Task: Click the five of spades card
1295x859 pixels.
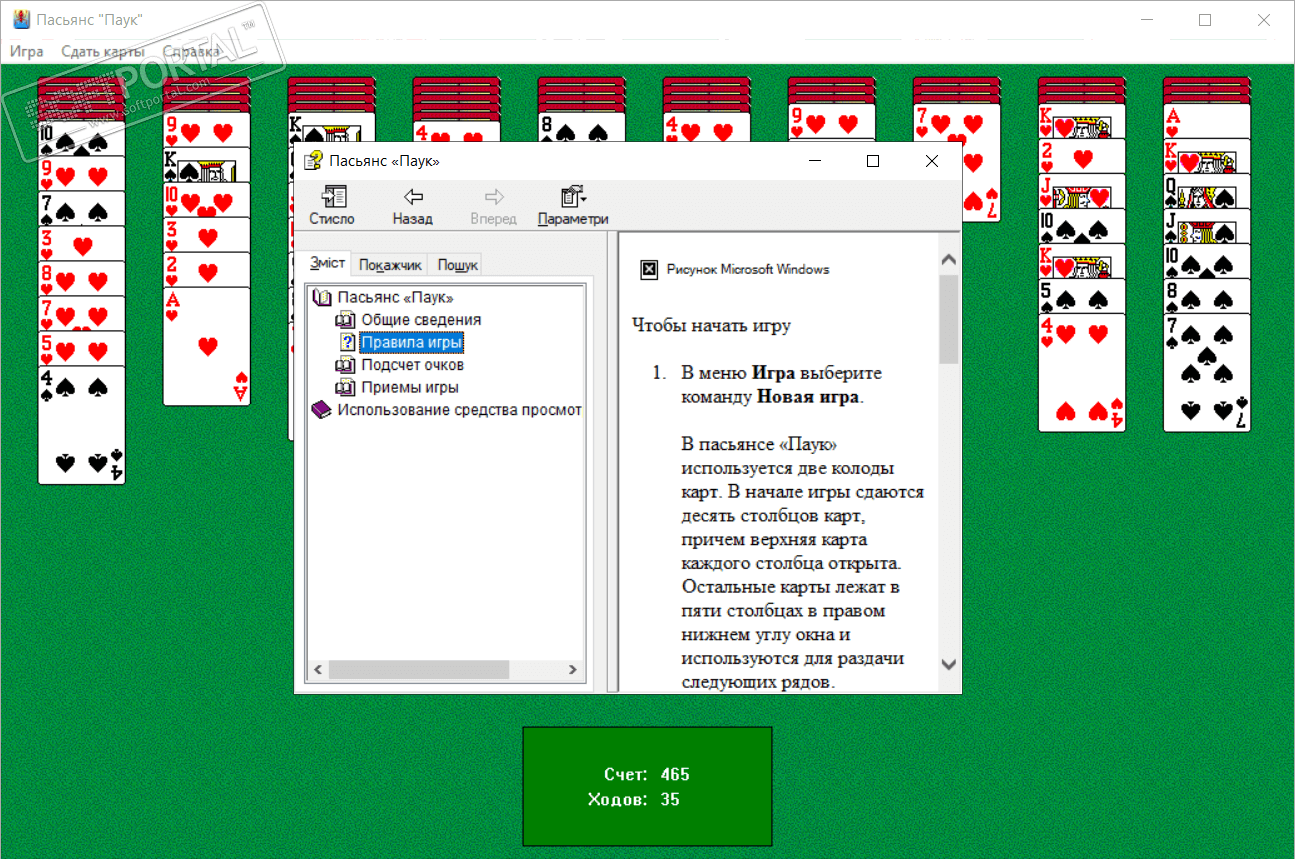Action: [x=1082, y=296]
